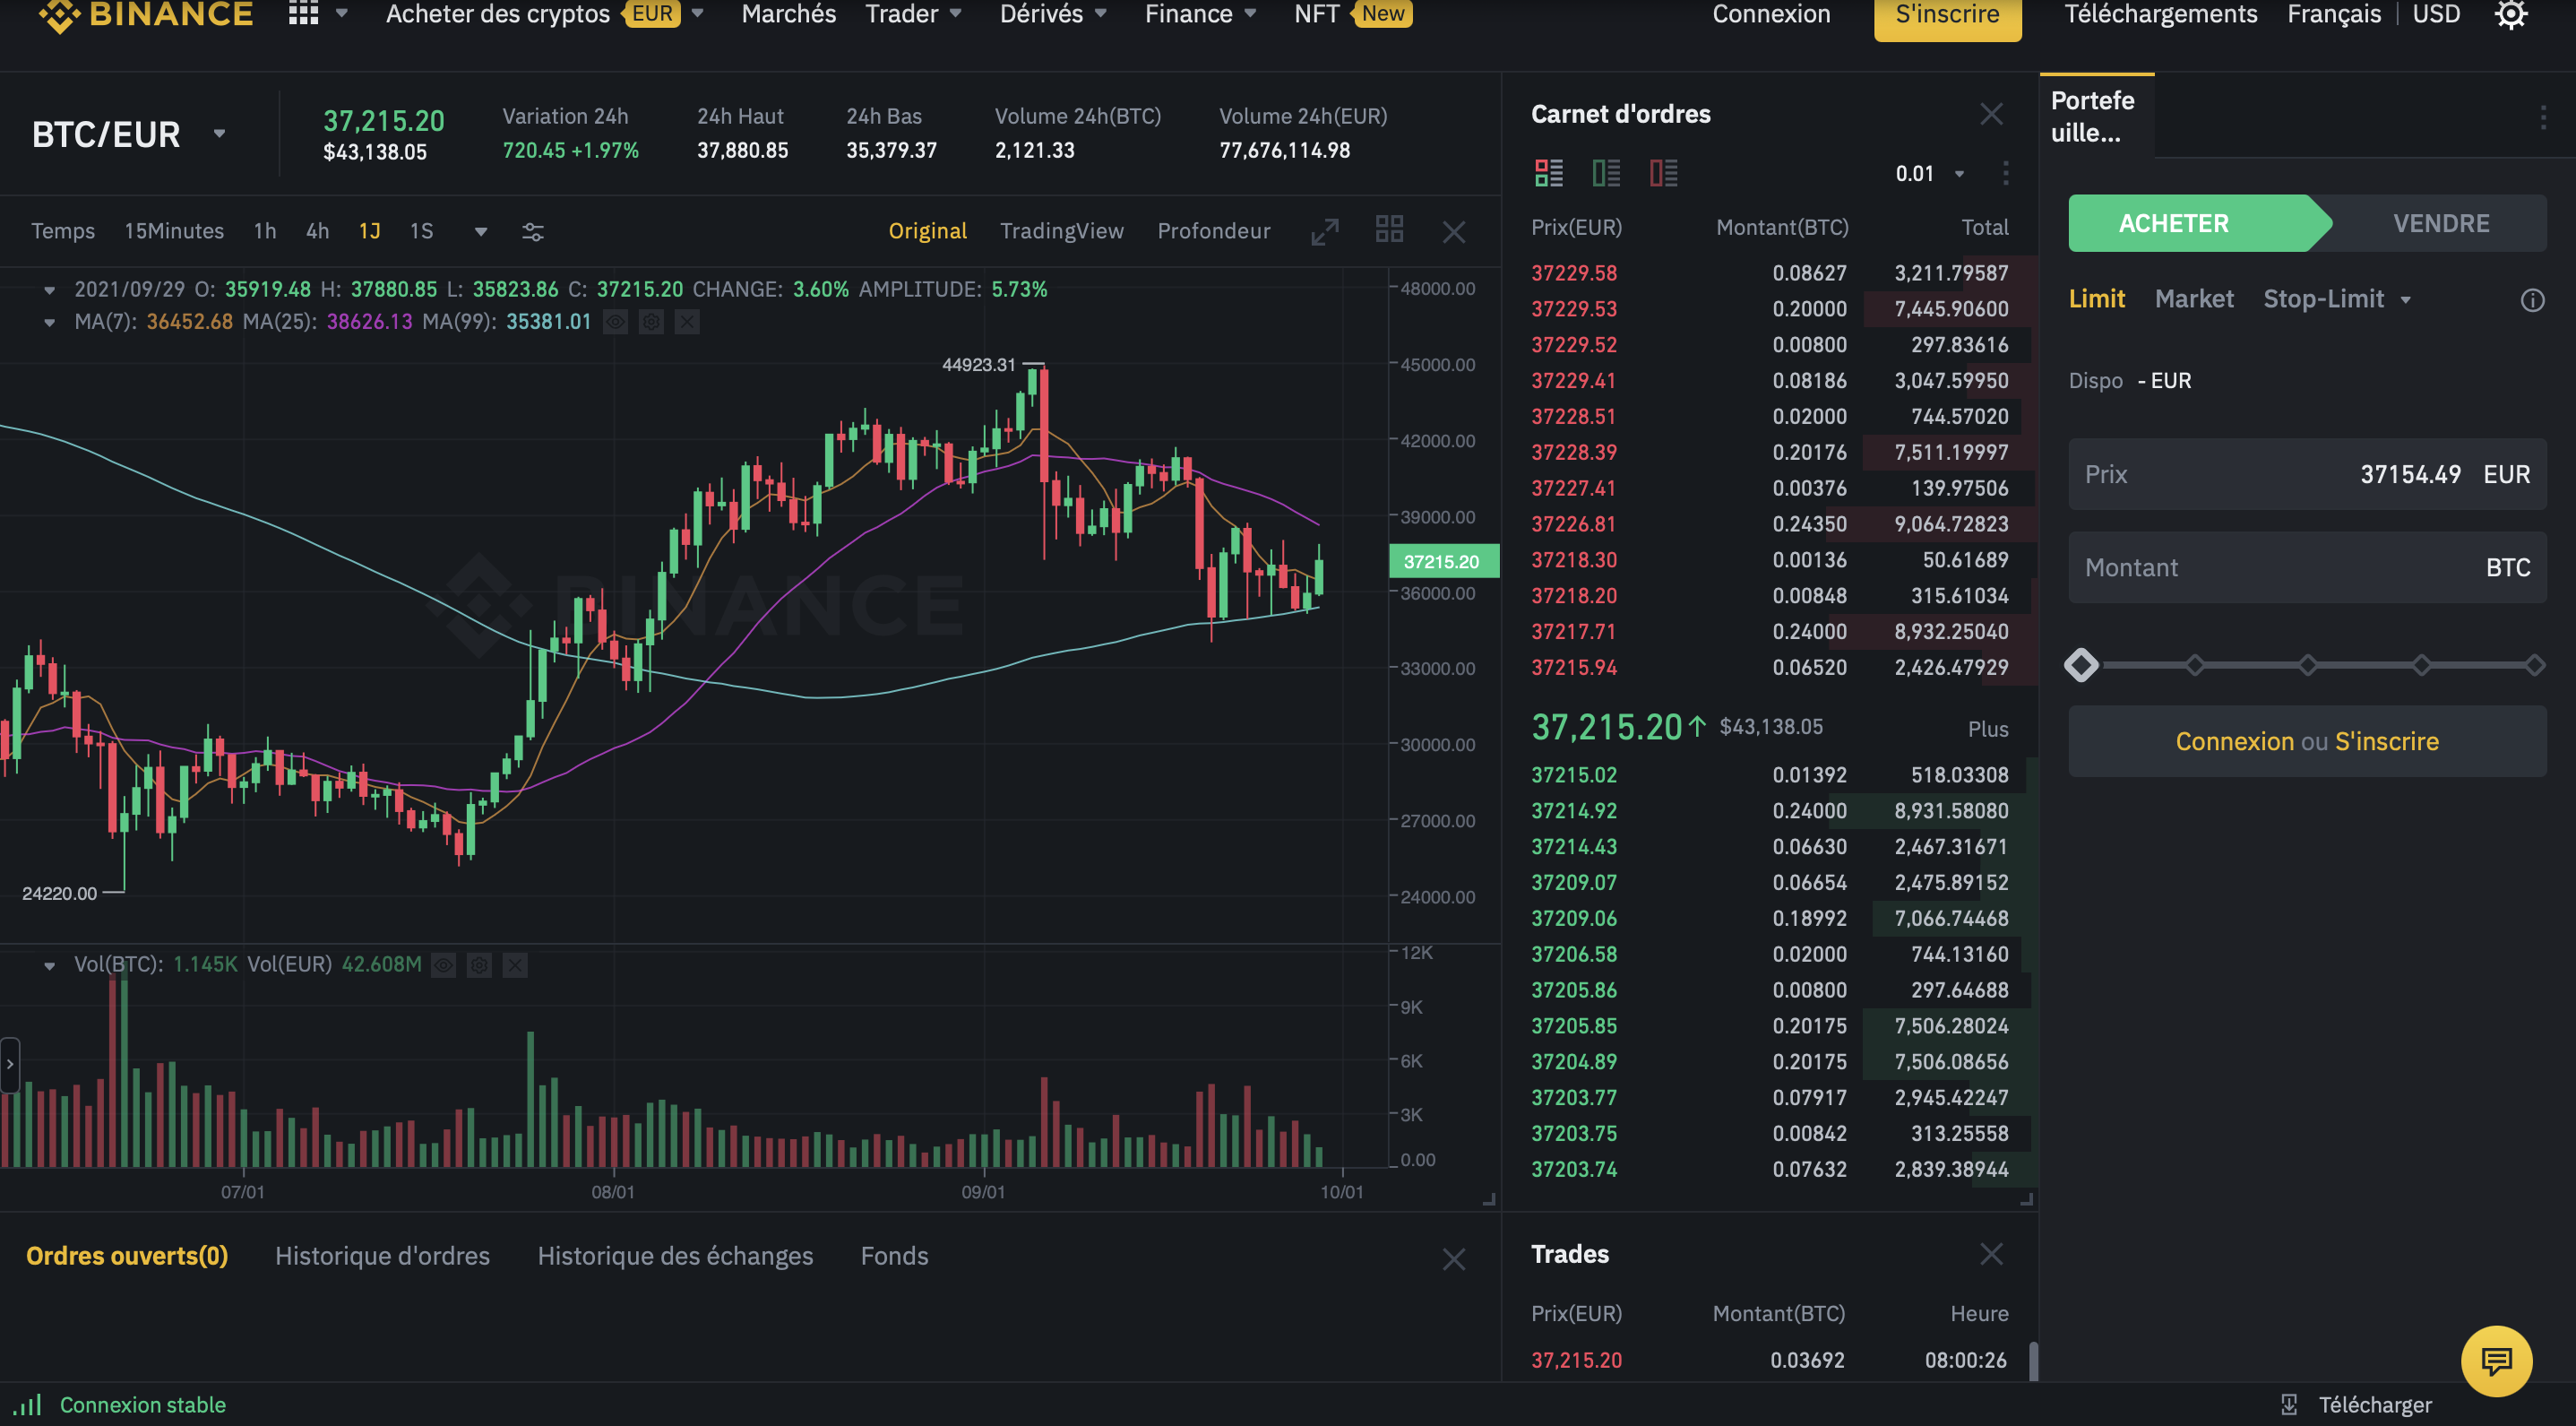Open the apps grid menu
This screenshot has height=1426, width=2576.
pos(303,13)
